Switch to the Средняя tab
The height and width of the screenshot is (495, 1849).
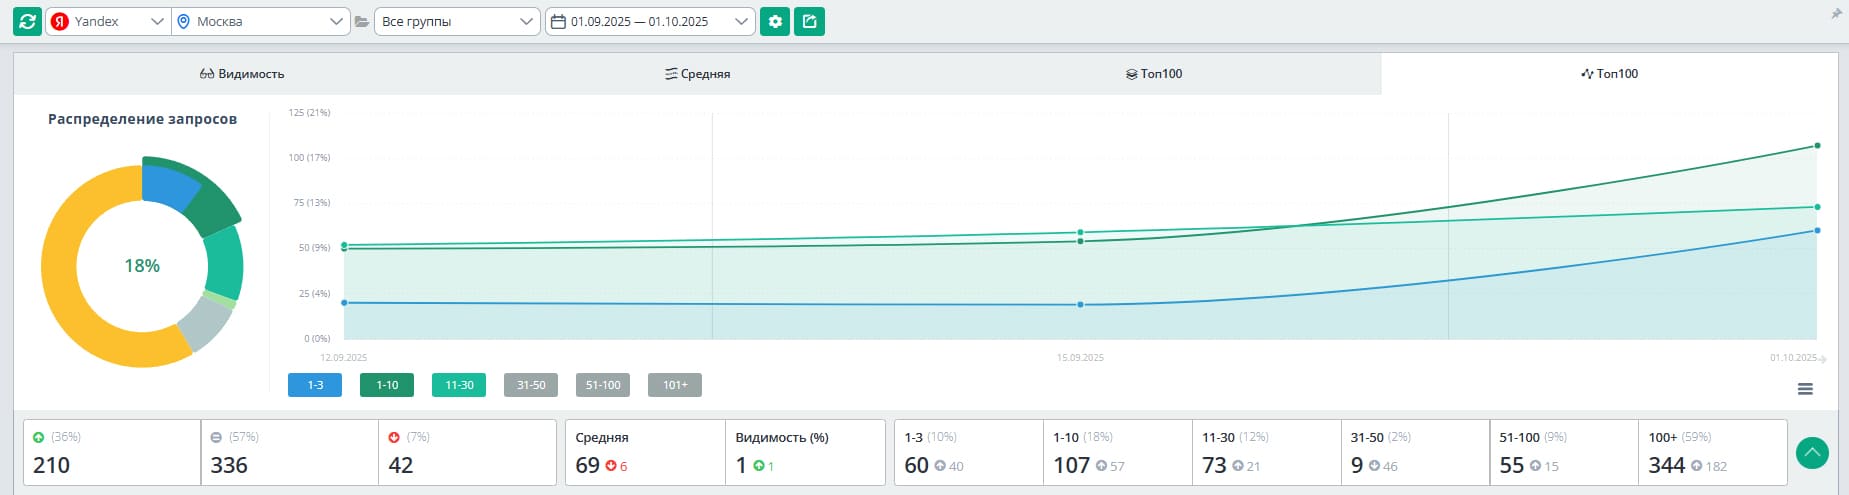[x=698, y=74]
